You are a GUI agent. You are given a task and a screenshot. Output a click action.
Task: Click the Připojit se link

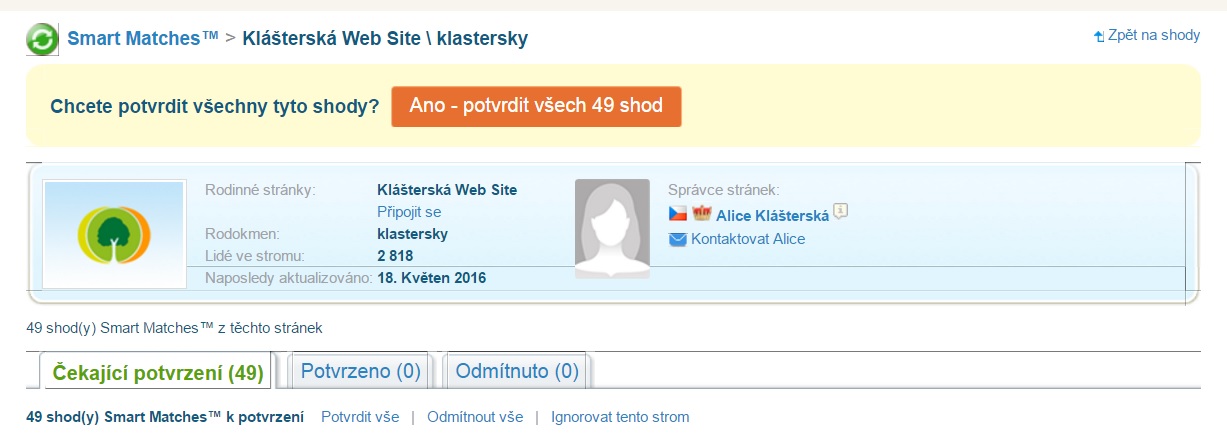point(409,212)
